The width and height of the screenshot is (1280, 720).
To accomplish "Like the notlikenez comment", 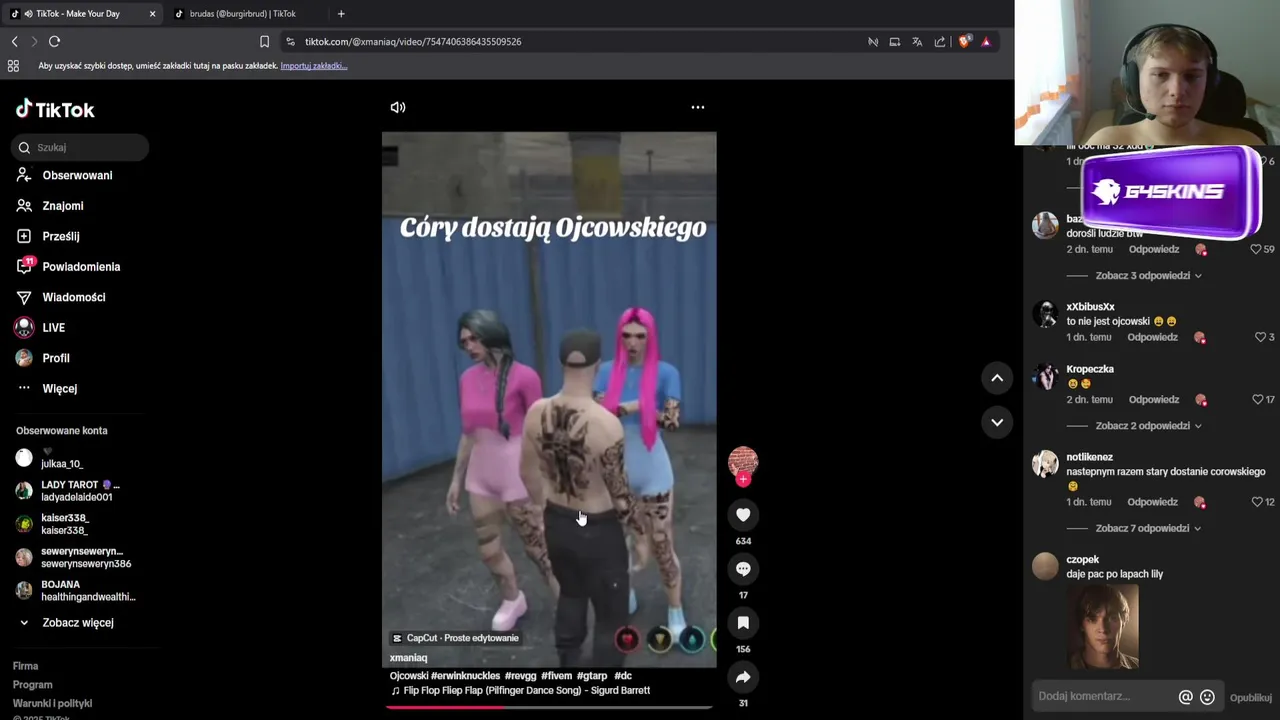I will [1257, 502].
